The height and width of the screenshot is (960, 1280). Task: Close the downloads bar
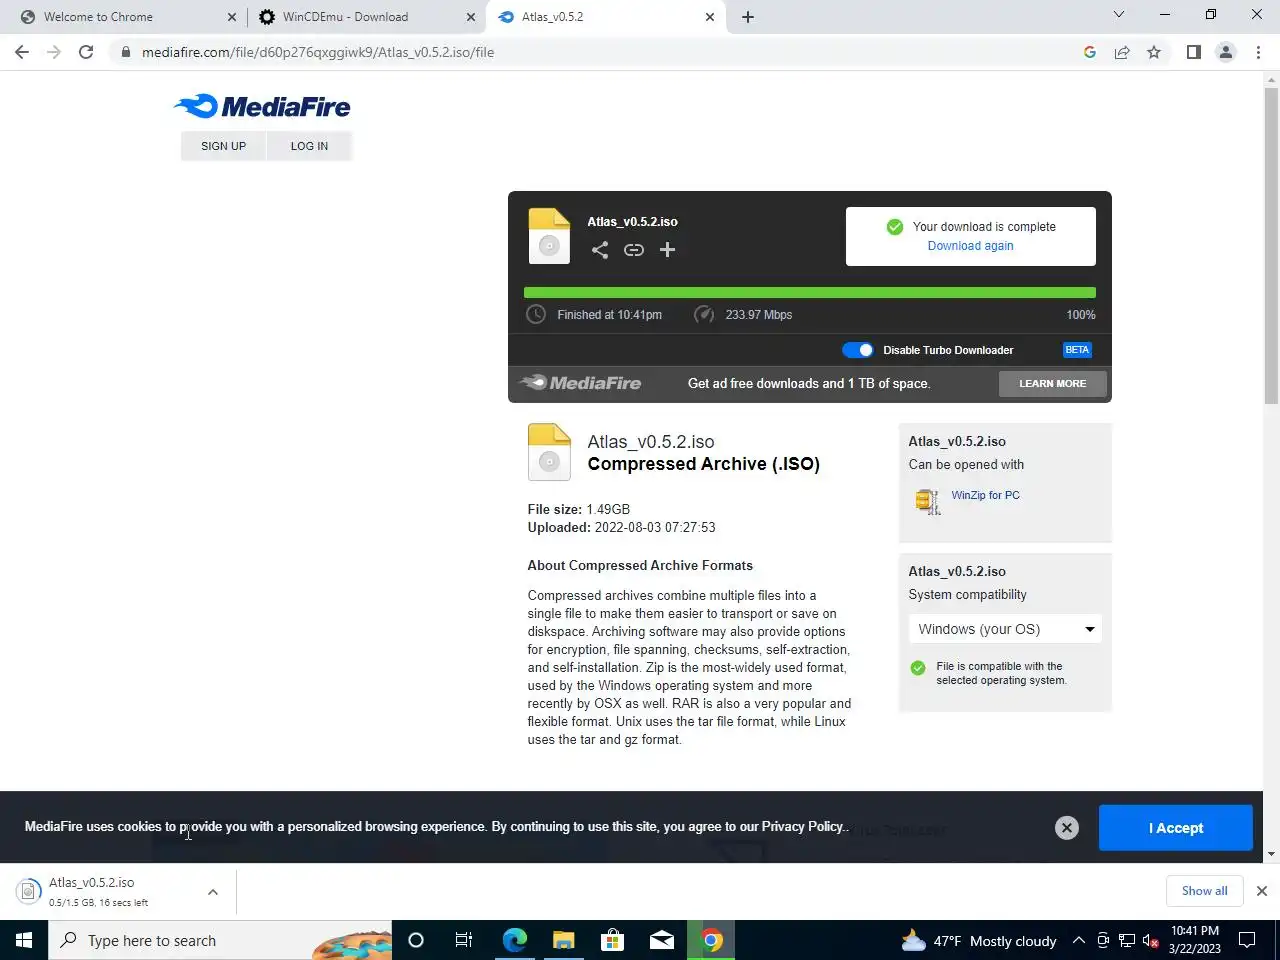tap(1262, 891)
